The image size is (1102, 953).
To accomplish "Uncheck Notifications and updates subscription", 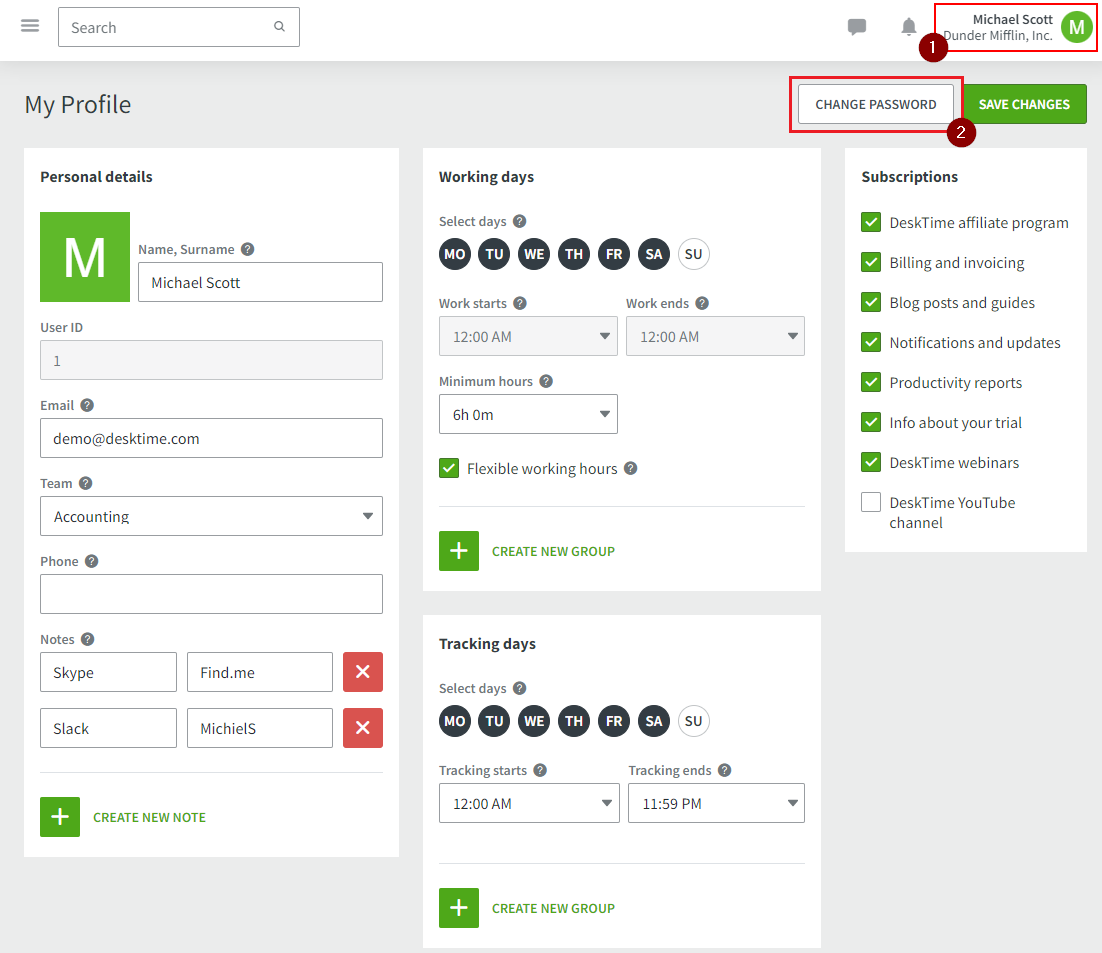I will tap(871, 343).
